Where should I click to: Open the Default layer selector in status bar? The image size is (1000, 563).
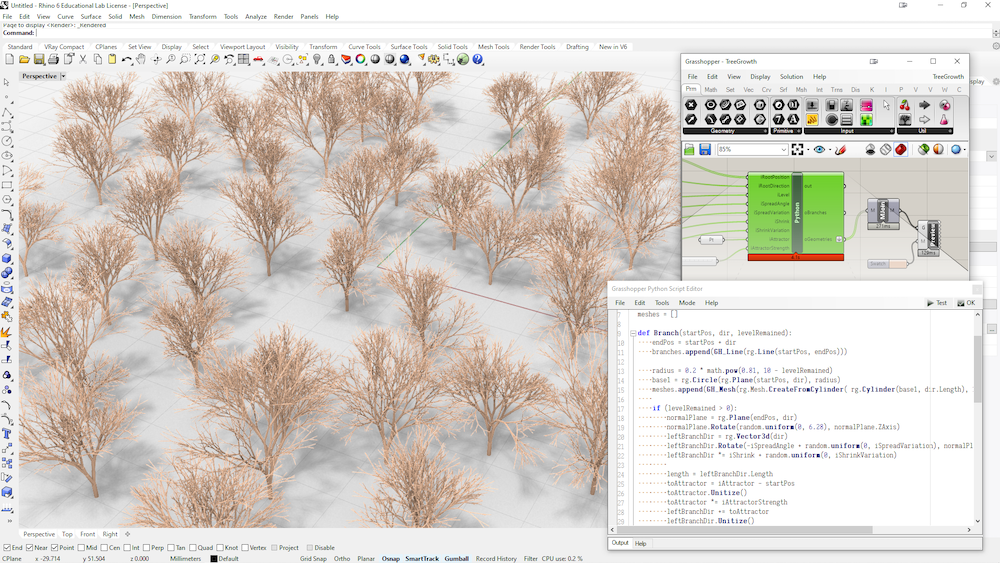tap(224, 559)
